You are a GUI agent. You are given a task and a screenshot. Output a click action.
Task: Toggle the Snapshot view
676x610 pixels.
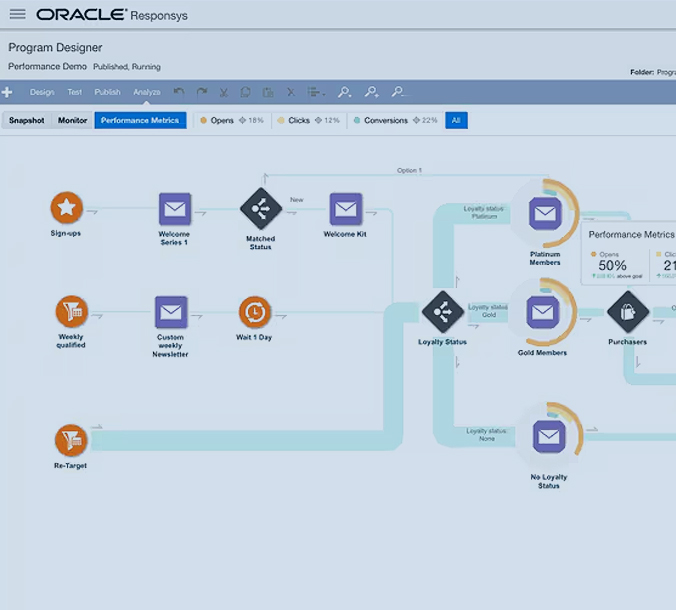click(x=26, y=120)
